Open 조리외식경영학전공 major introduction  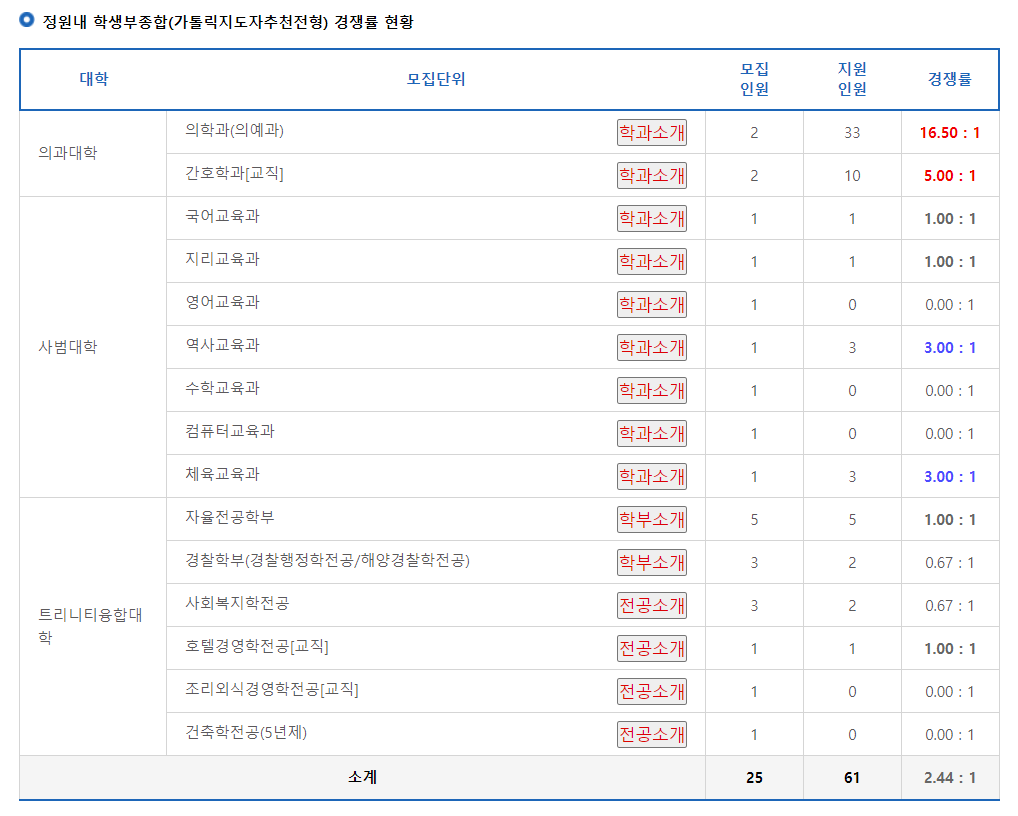click(x=651, y=690)
